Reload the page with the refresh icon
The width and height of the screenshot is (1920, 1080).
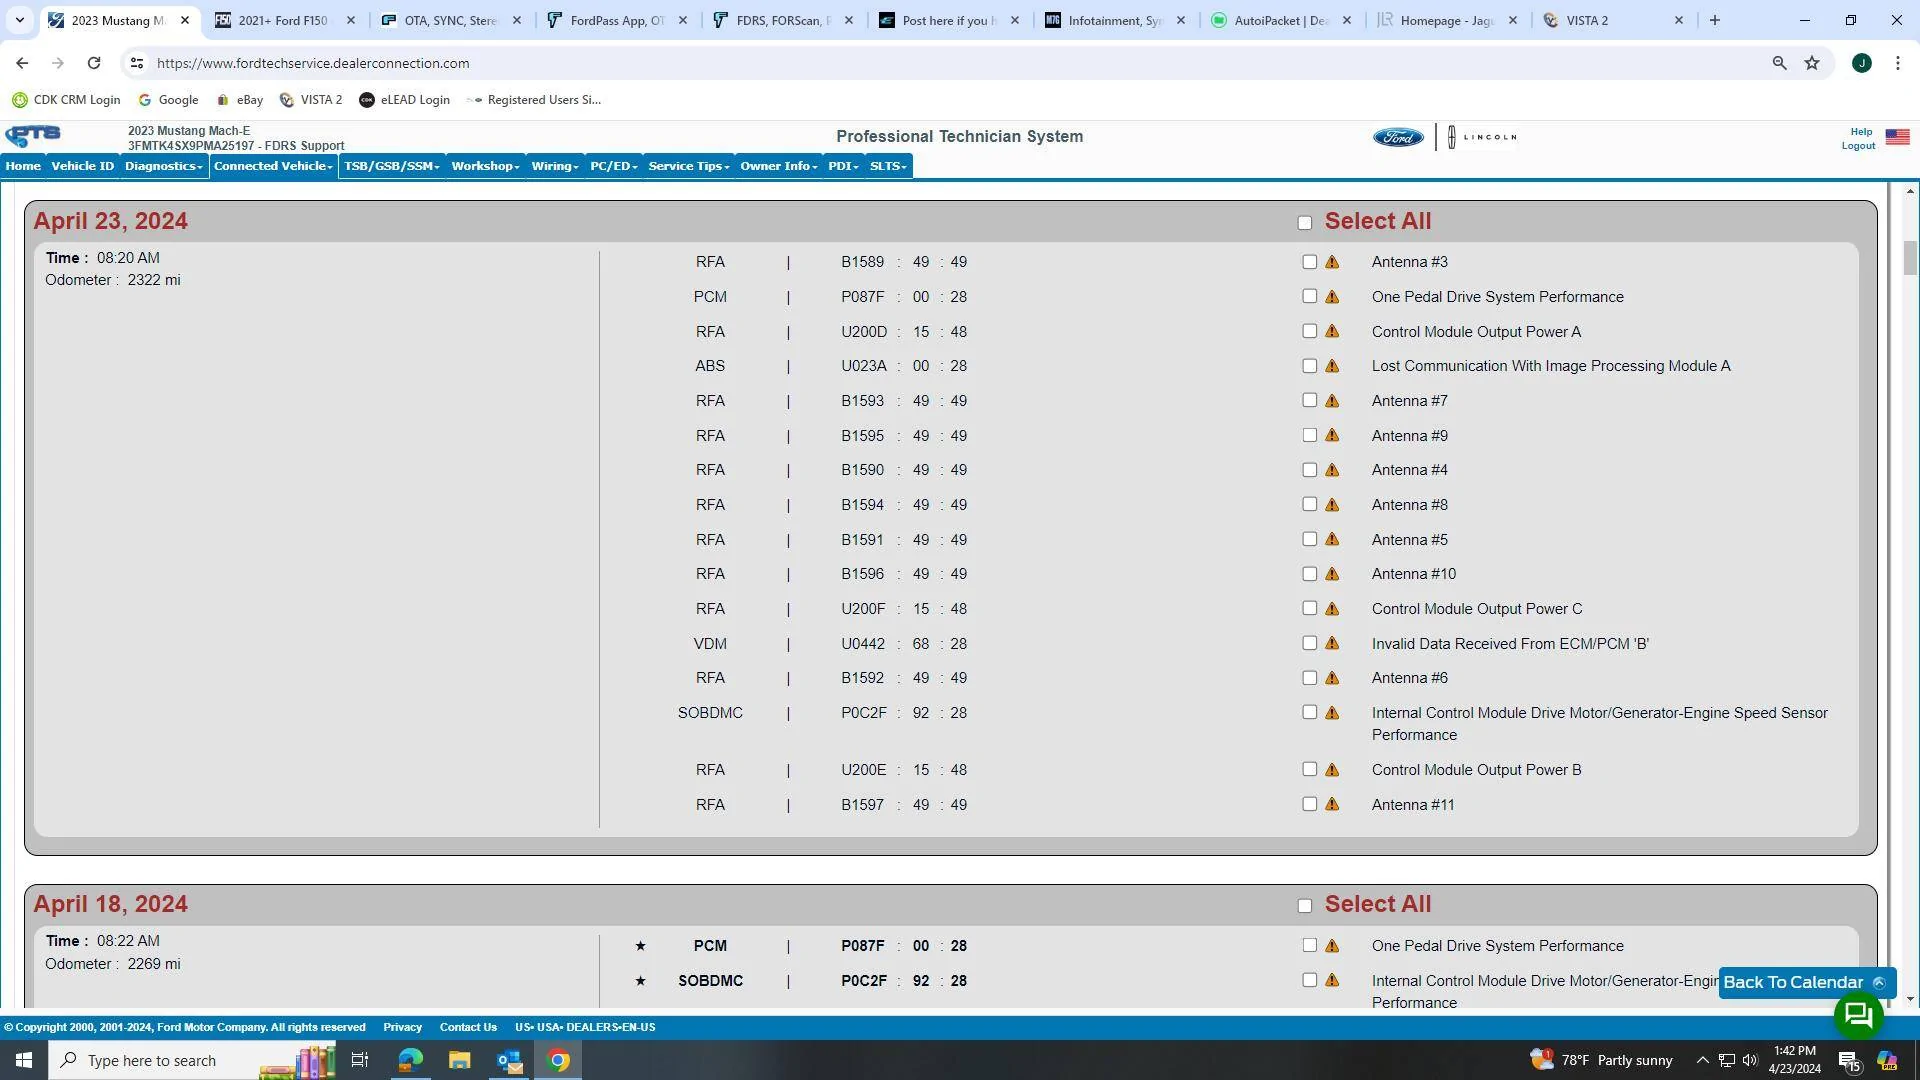94,63
